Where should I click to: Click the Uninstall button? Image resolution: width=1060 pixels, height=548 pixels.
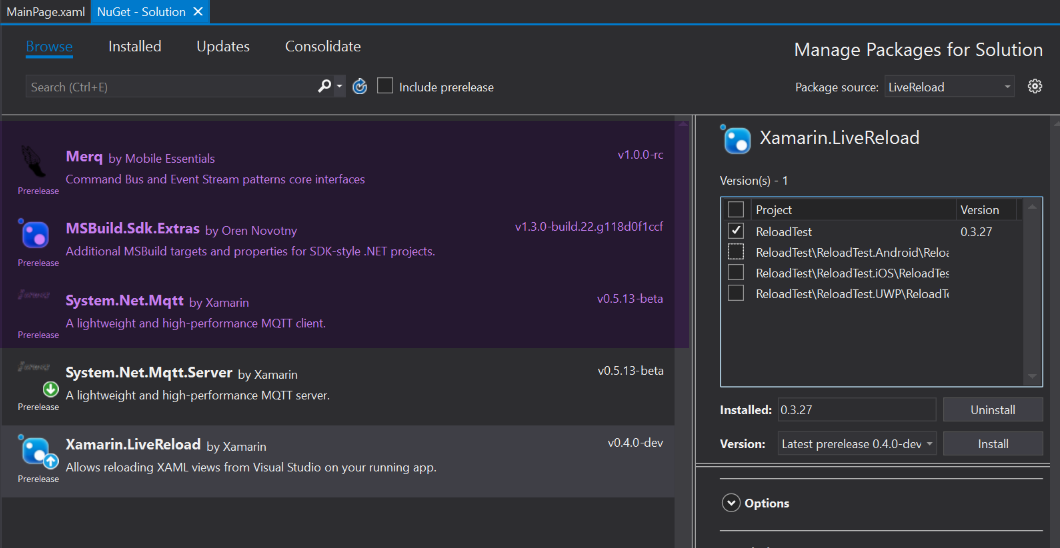point(992,409)
